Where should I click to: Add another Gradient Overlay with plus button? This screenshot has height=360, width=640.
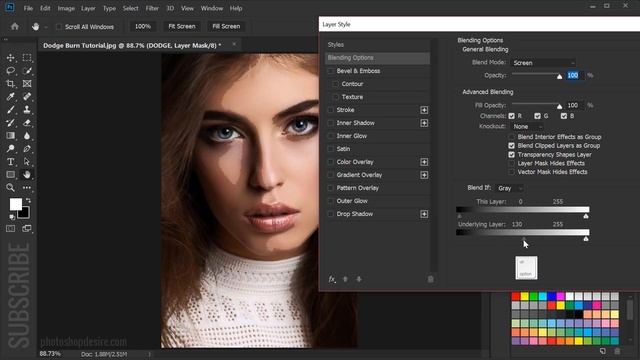click(x=424, y=175)
